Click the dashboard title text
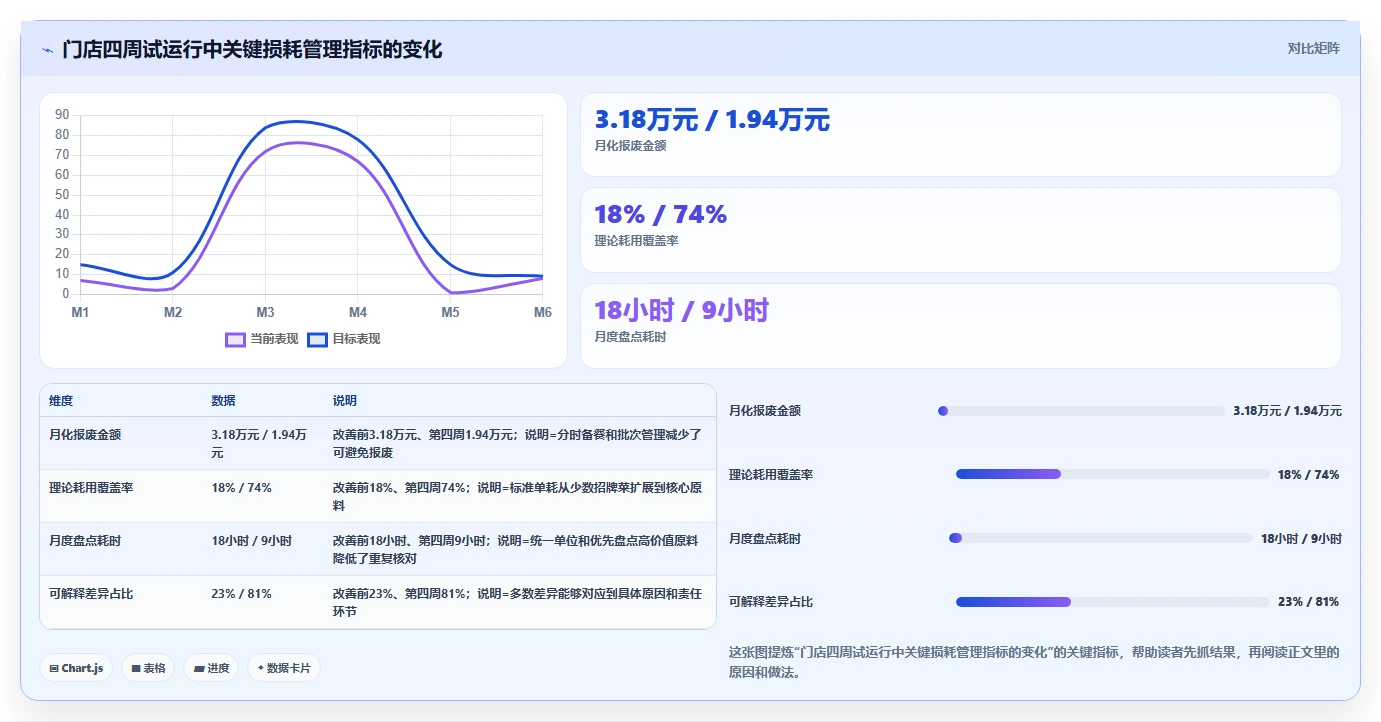The height and width of the screenshot is (722, 1381). (252, 49)
